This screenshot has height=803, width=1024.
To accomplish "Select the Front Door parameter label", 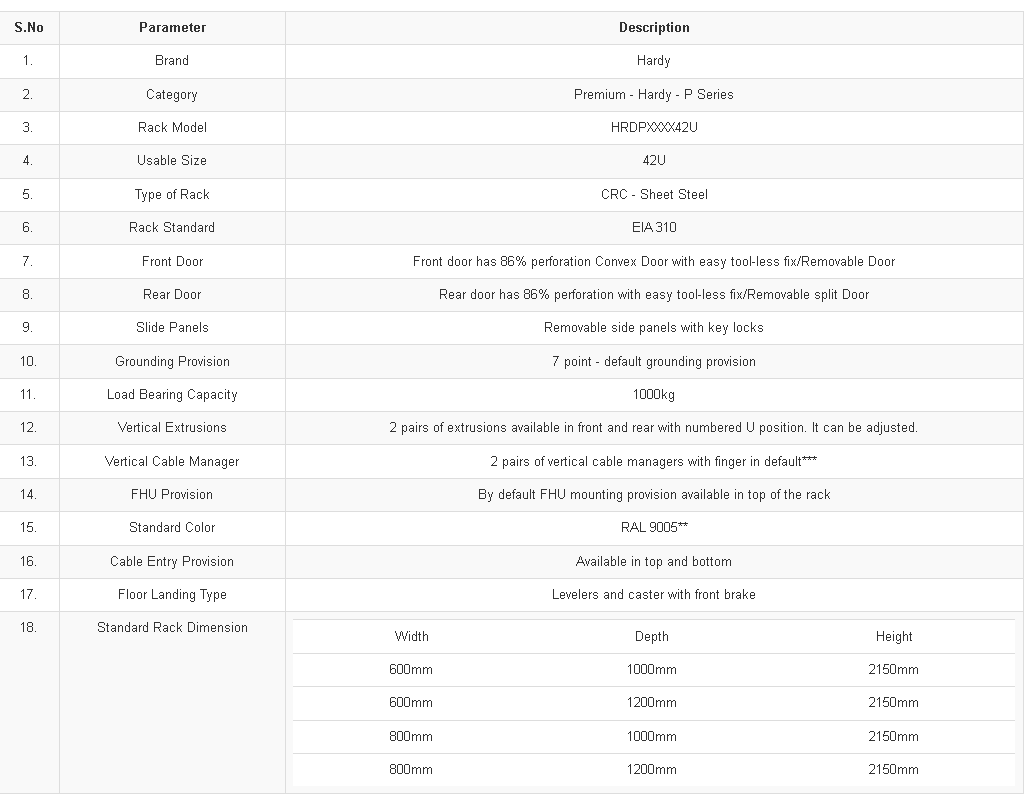I will click(172, 262).
